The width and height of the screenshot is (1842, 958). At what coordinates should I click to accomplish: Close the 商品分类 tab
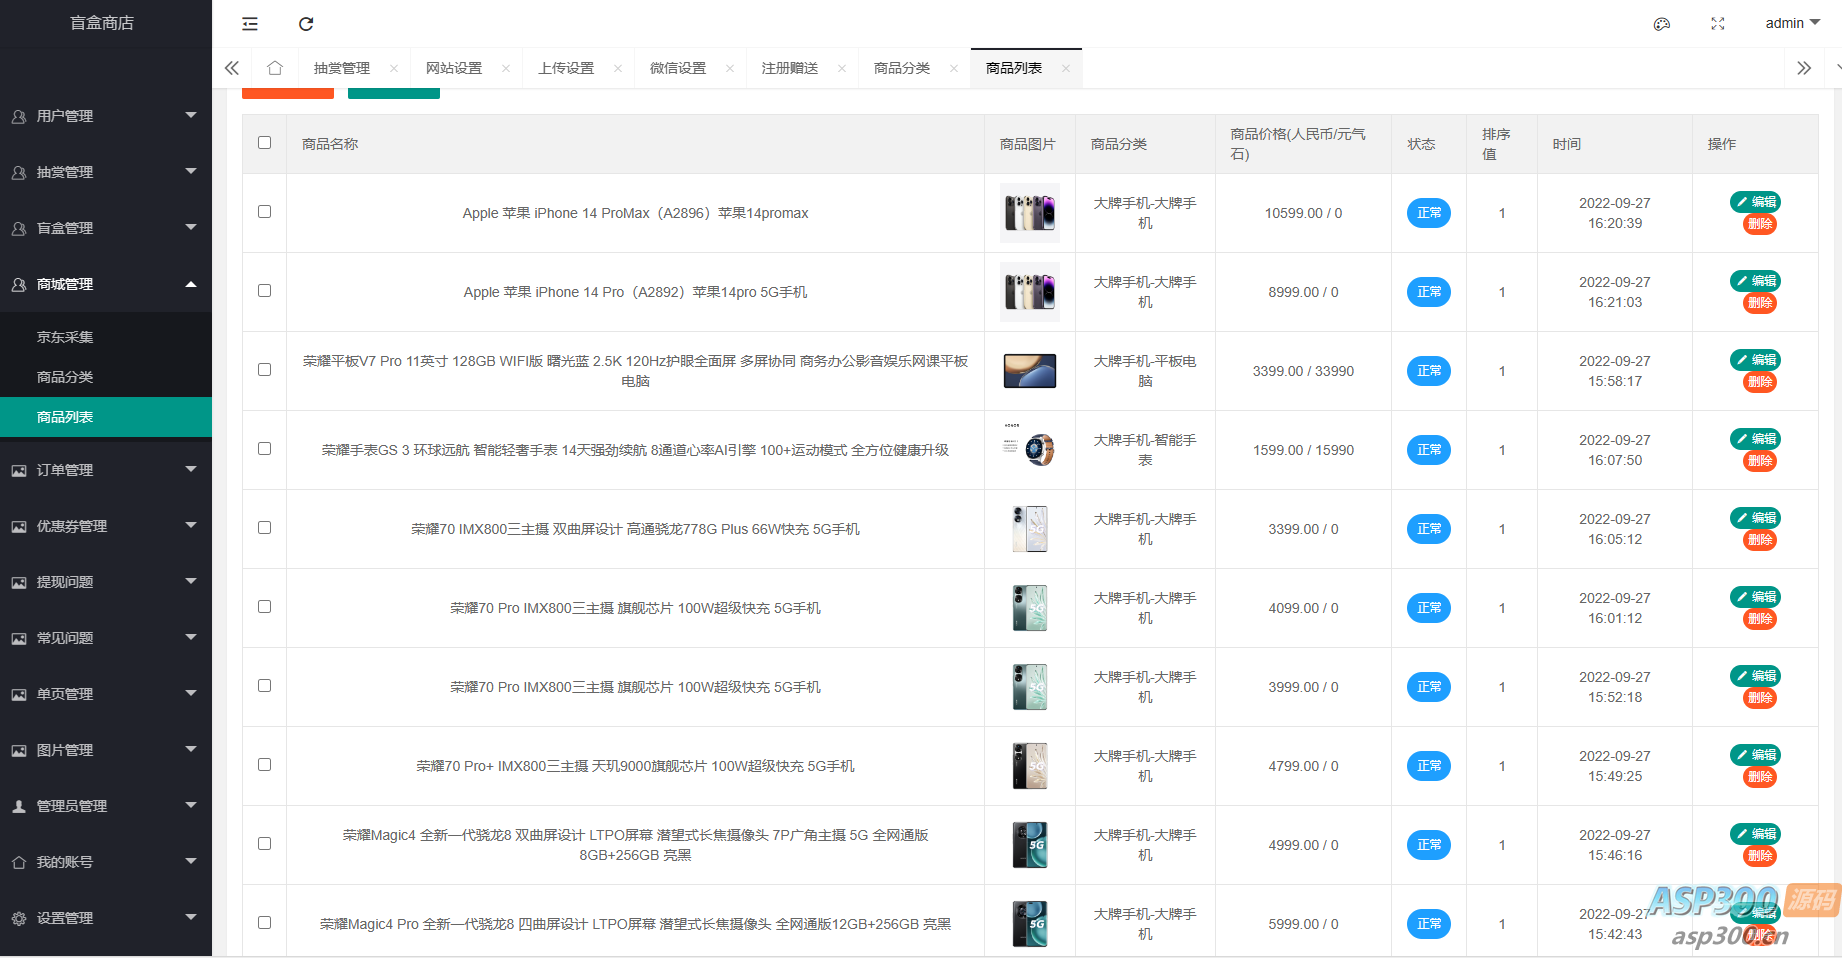[x=954, y=68]
